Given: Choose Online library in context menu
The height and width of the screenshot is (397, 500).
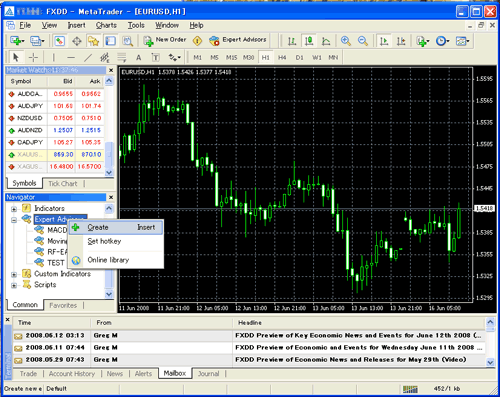Looking at the screenshot, I should (x=116, y=260).
